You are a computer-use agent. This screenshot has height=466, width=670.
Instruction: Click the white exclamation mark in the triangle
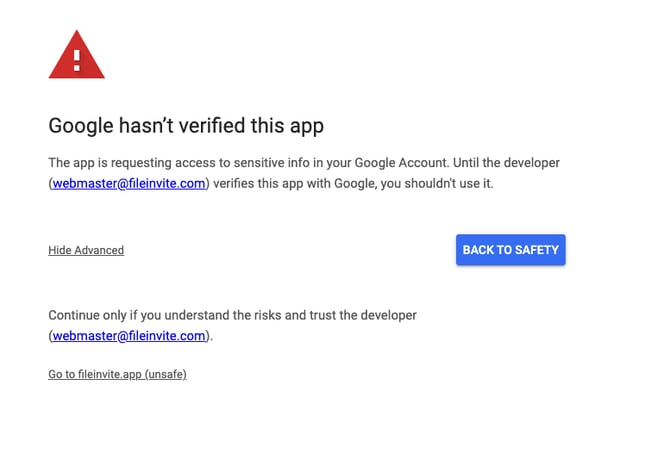[x=77, y=56]
